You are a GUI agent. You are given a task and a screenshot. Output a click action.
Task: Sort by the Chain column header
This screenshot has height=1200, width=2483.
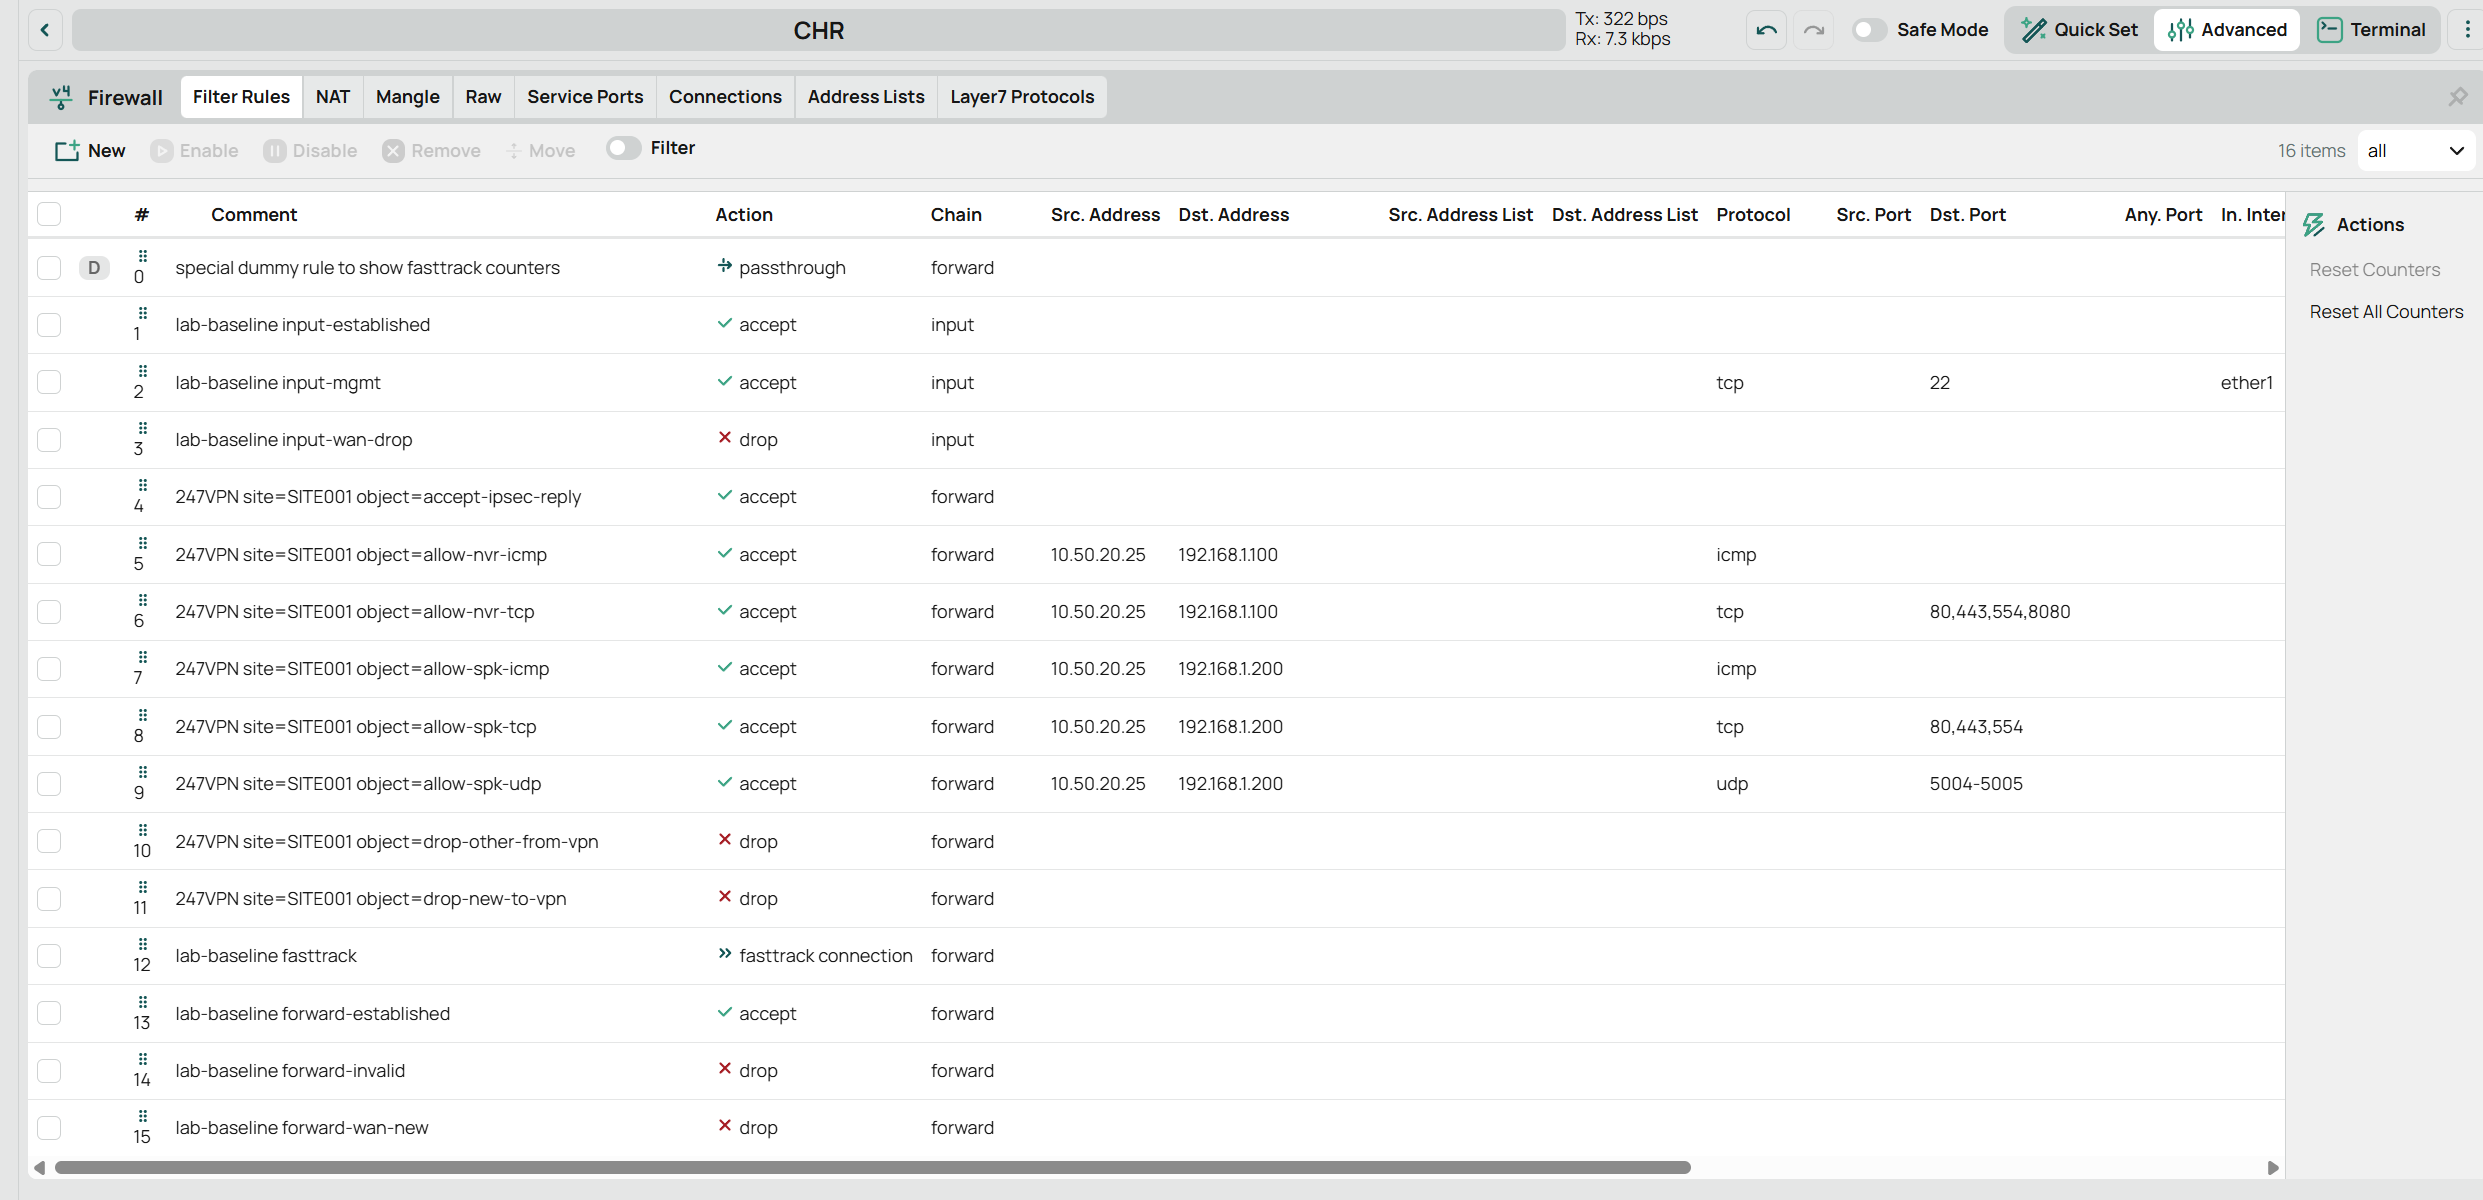[956, 215]
